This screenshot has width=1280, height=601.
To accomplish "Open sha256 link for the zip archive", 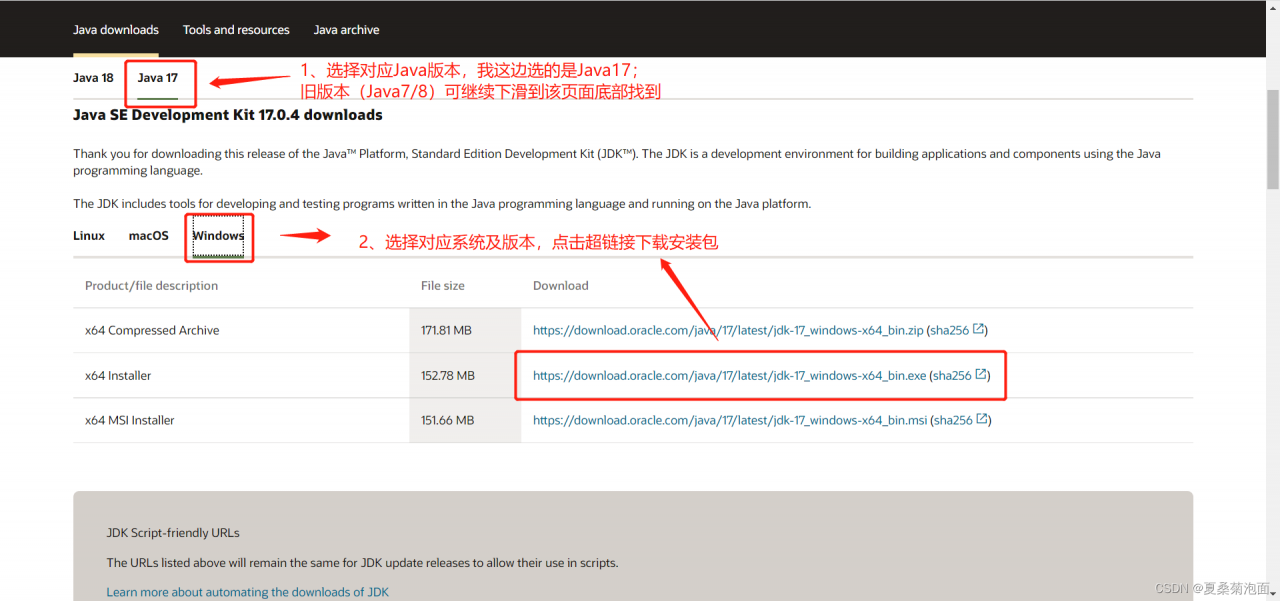I will pyautogui.click(x=950, y=330).
